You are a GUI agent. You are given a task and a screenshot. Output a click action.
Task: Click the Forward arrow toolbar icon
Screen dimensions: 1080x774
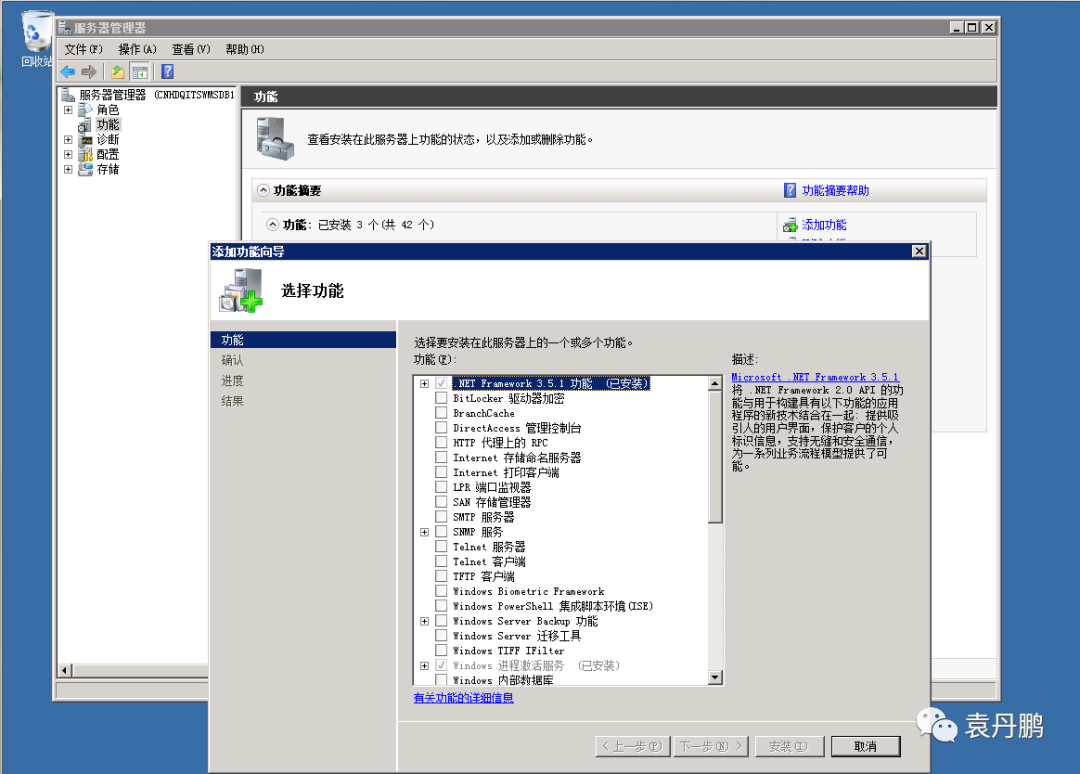tap(89, 72)
